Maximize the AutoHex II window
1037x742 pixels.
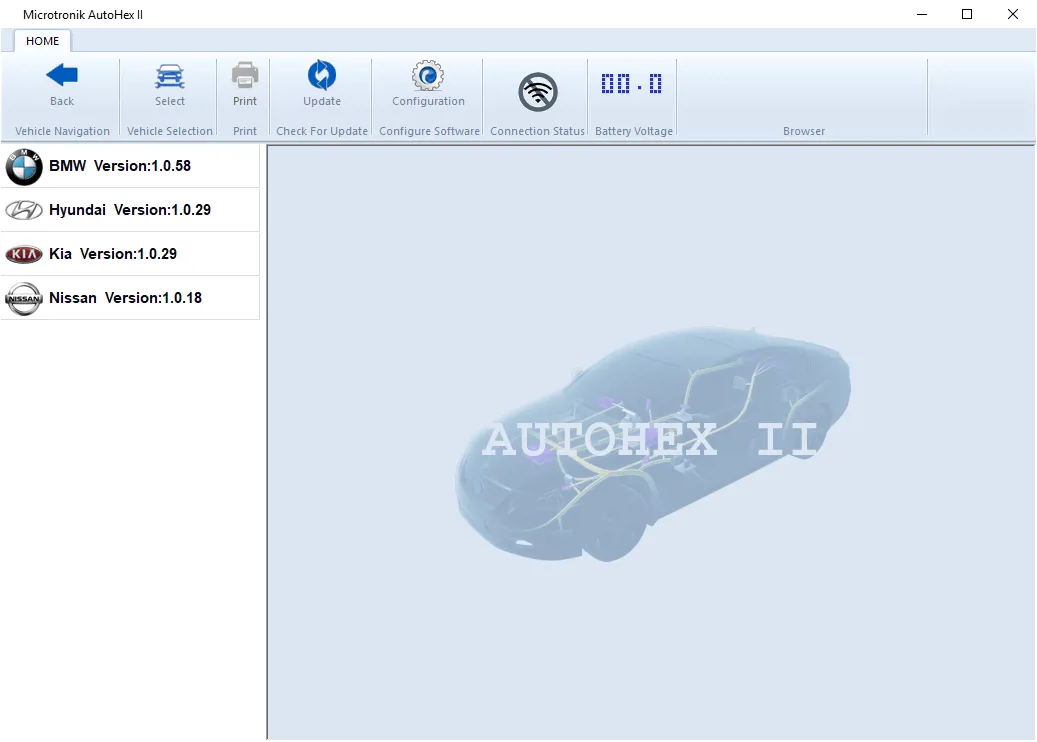(967, 15)
